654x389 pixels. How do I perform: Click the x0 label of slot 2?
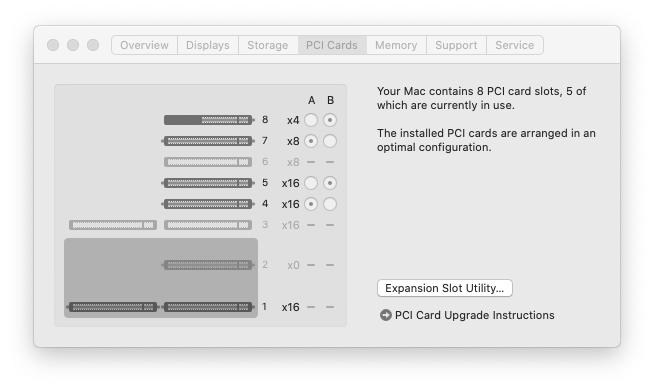(293, 265)
